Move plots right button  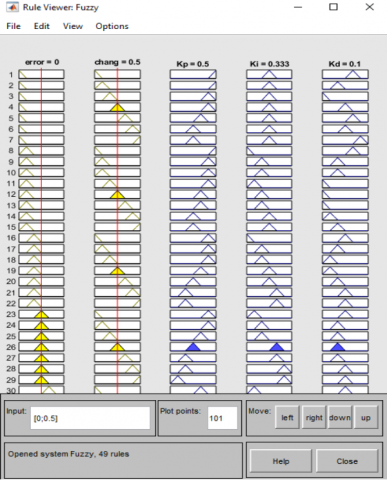tap(314, 418)
